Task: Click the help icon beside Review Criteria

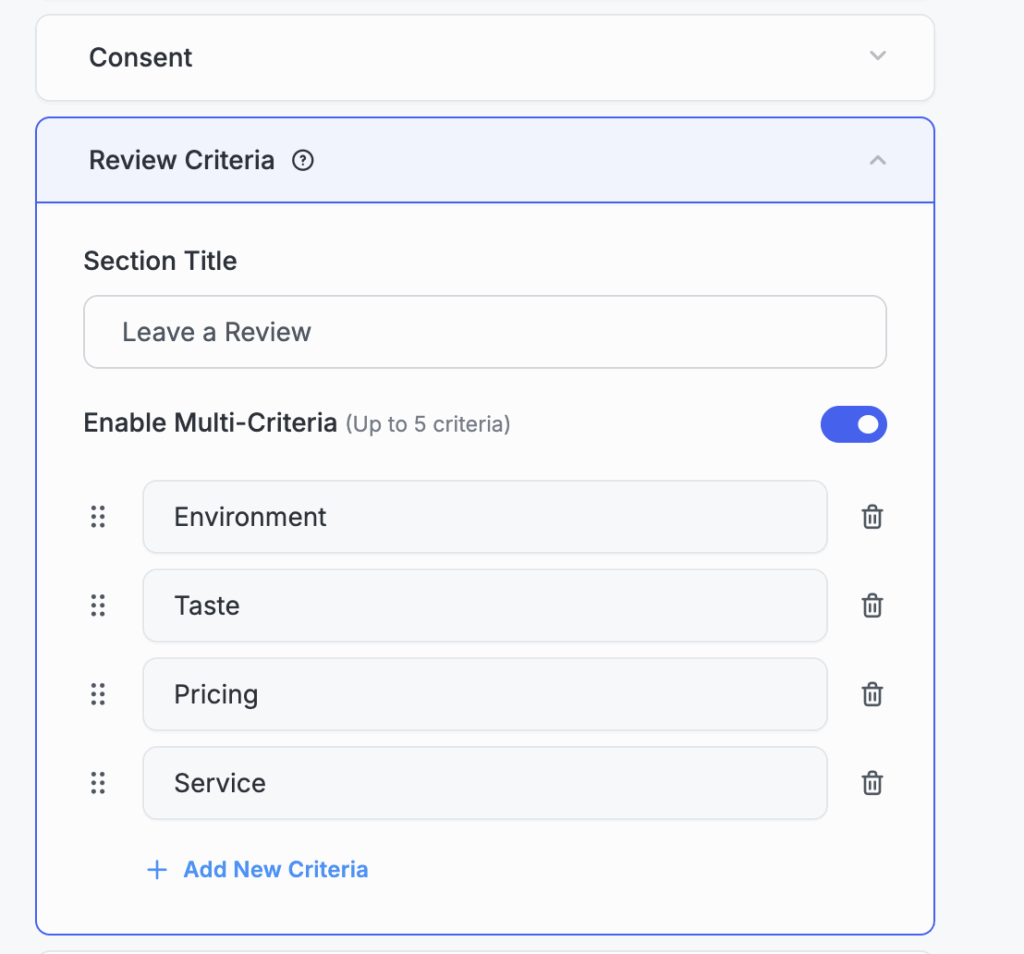Action: [x=302, y=160]
